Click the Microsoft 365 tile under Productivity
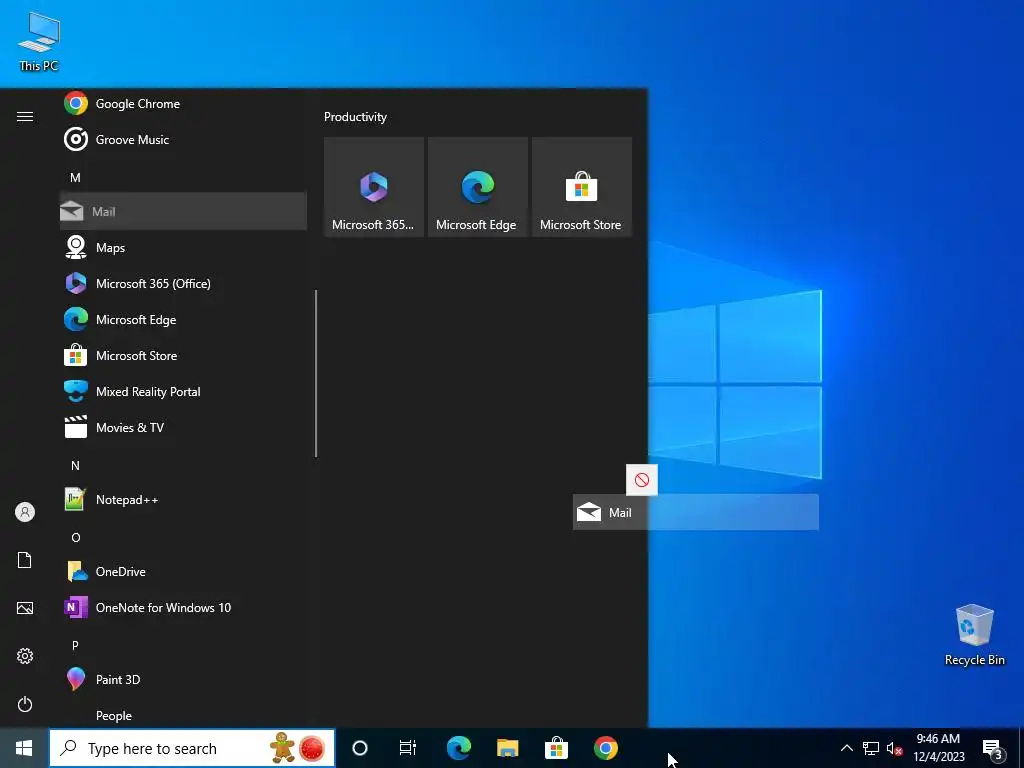The height and width of the screenshot is (768, 1024). click(x=374, y=187)
